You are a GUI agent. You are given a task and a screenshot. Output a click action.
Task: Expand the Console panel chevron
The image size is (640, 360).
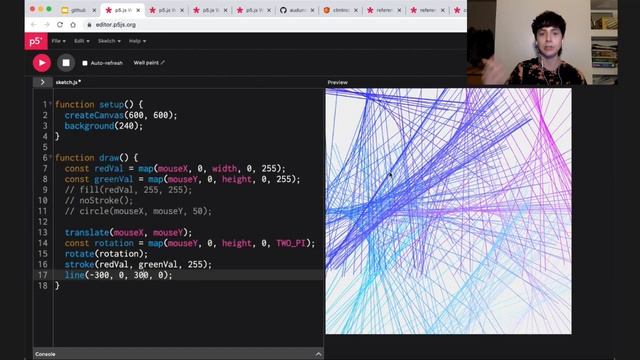pos(318,354)
